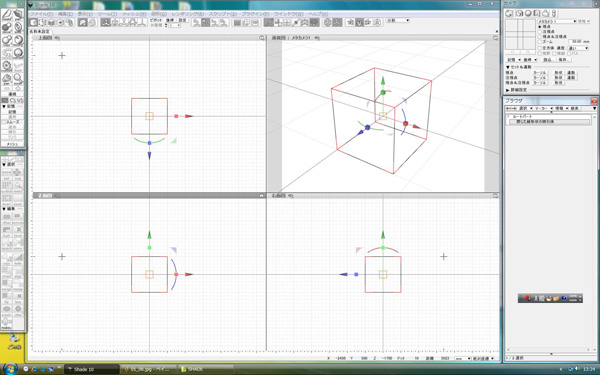Click the last icon in camera panel toolbar
The width and height of the screenshot is (600, 375).
coord(554,13)
